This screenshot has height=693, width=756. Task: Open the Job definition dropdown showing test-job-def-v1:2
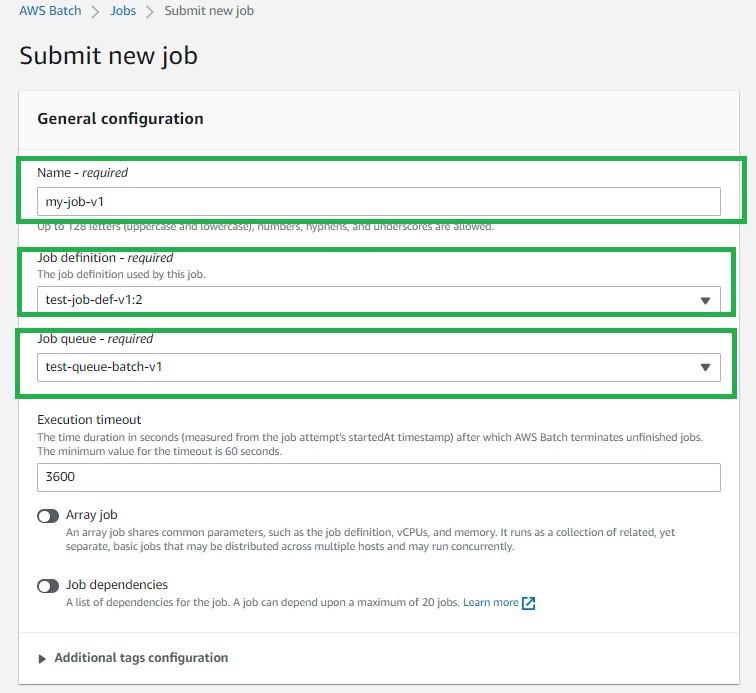tap(378, 300)
